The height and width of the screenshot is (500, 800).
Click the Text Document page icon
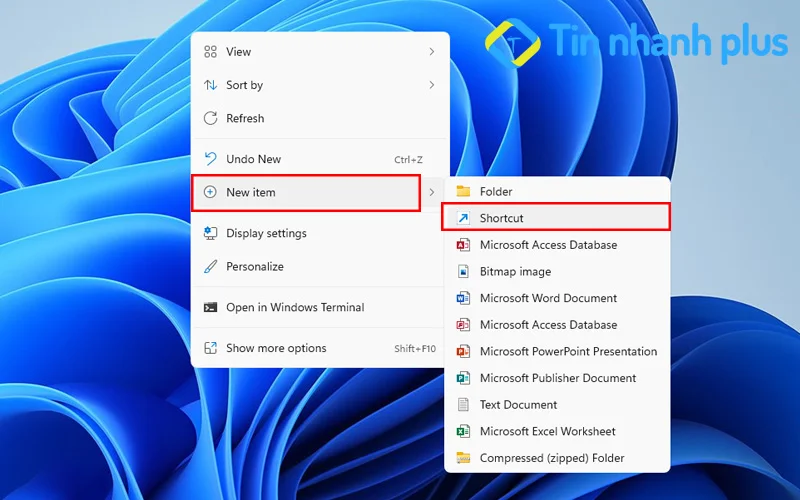pos(463,405)
